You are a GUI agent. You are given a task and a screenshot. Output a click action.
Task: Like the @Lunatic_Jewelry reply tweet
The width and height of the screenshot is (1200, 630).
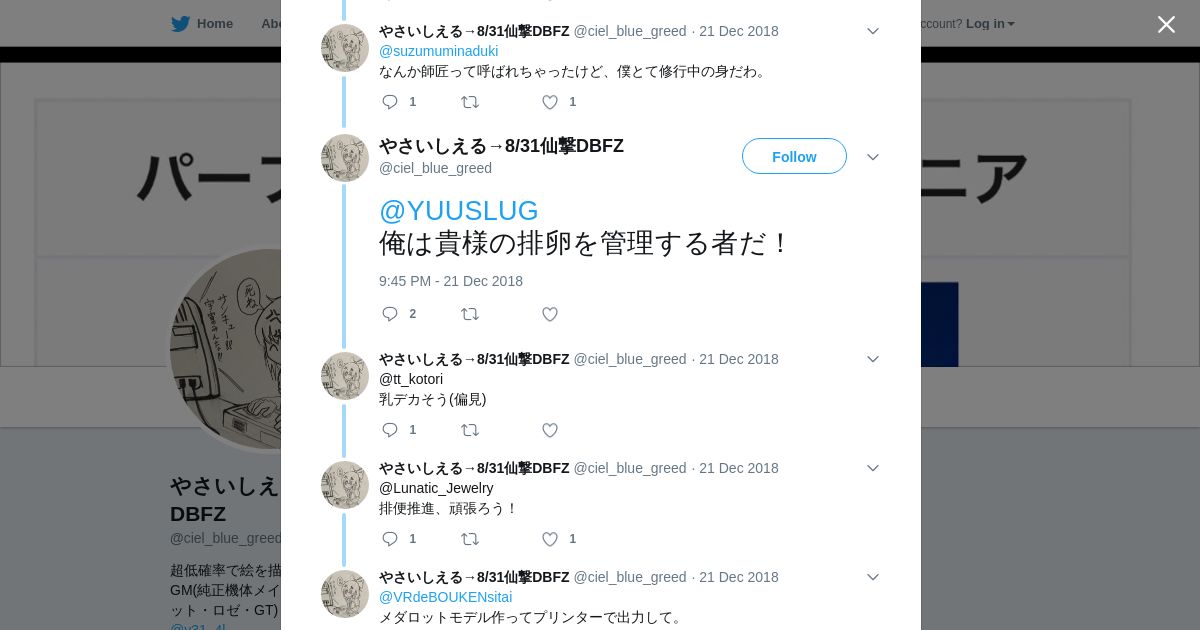550,539
